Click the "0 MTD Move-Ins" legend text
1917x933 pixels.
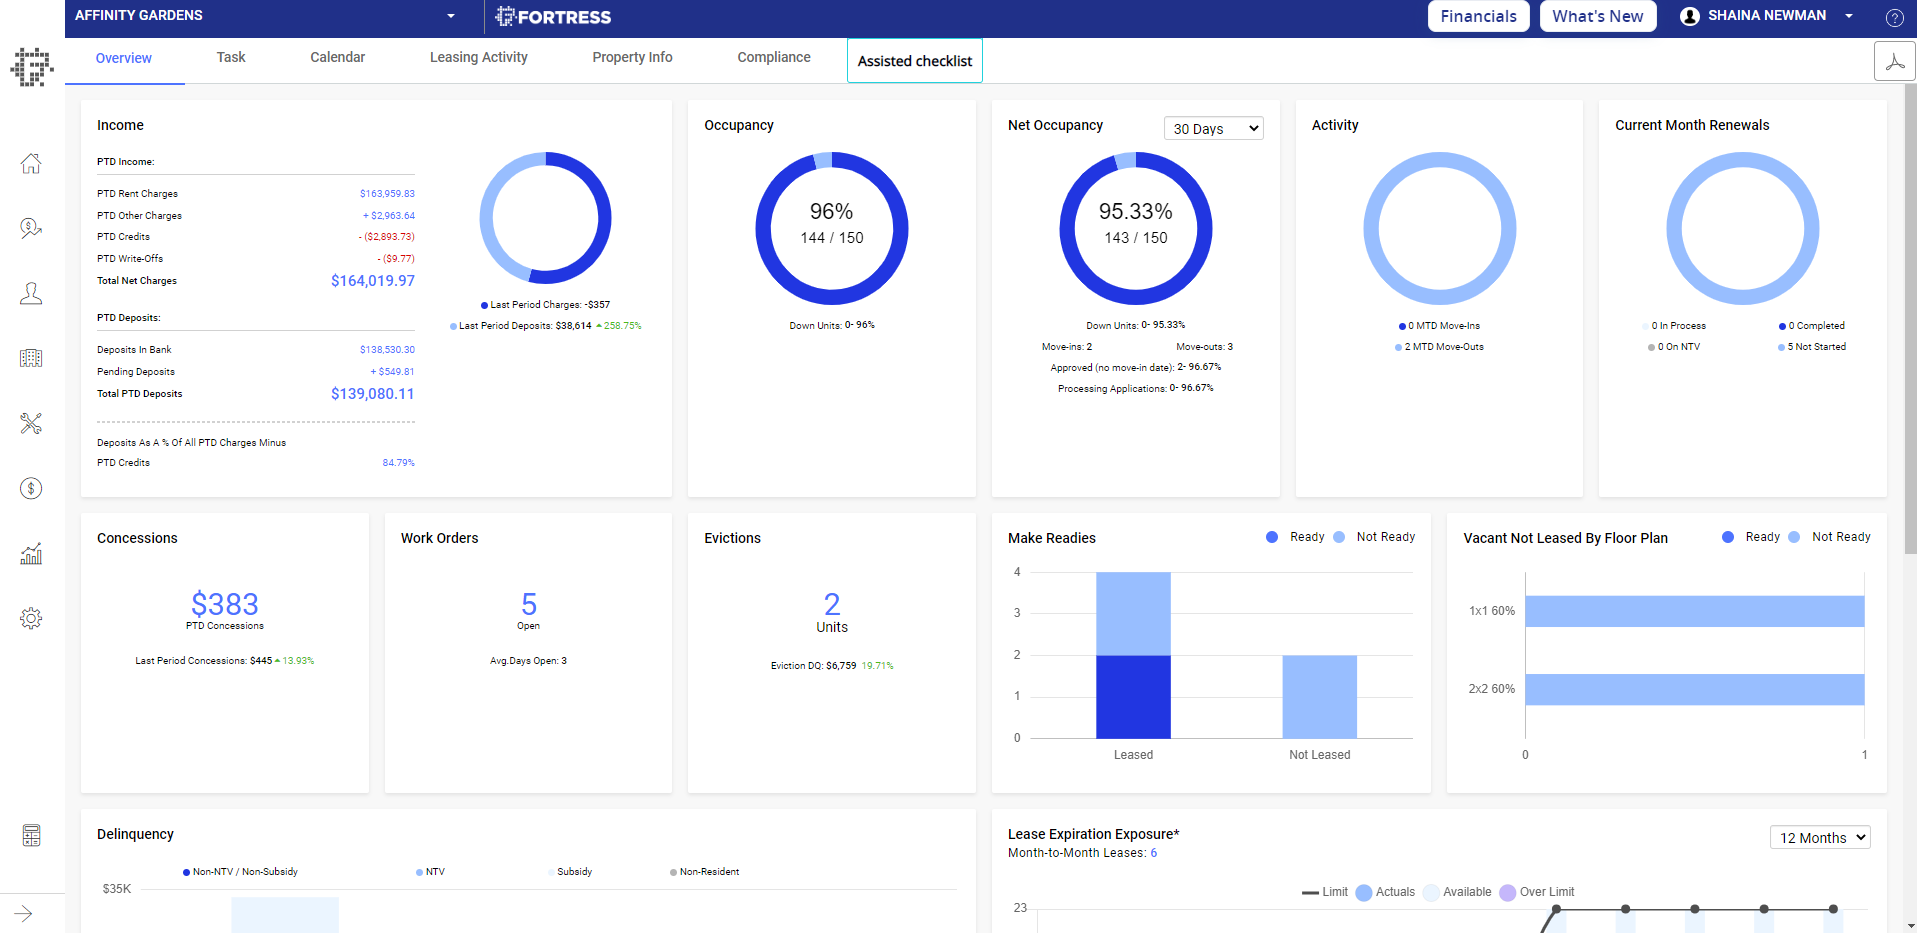(x=1444, y=326)
